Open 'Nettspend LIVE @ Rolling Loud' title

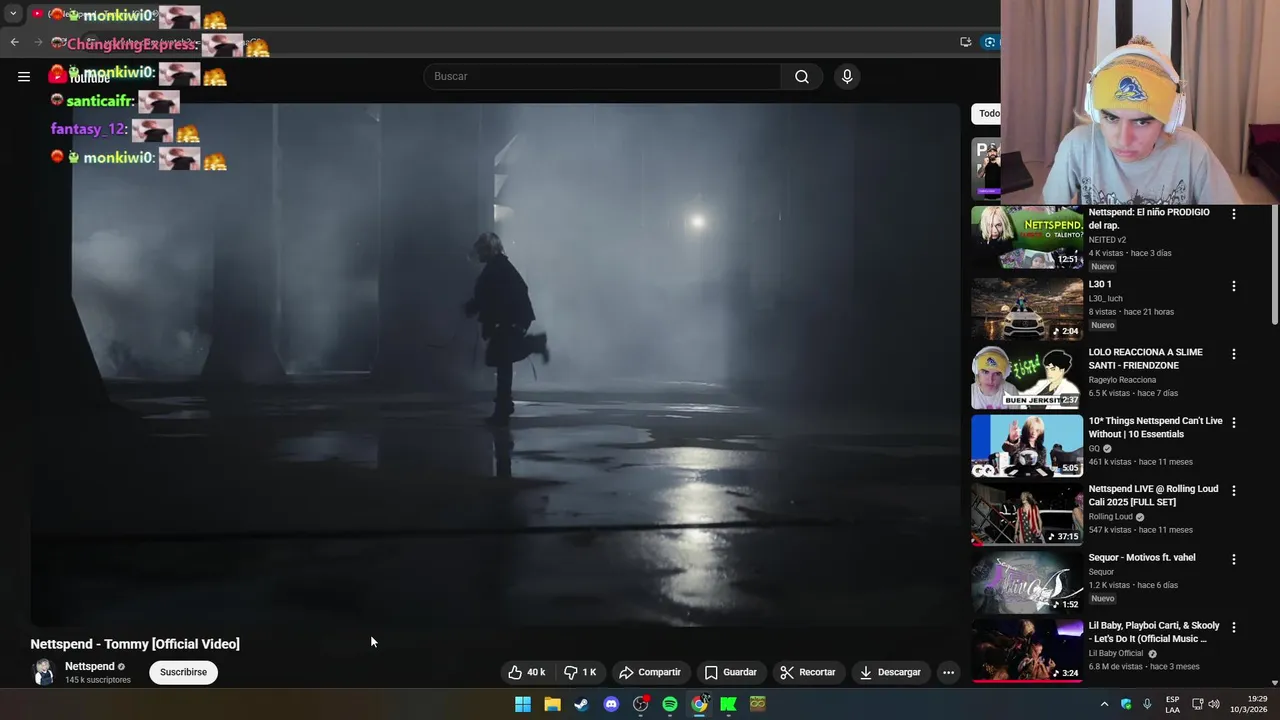click(1153, 495)
